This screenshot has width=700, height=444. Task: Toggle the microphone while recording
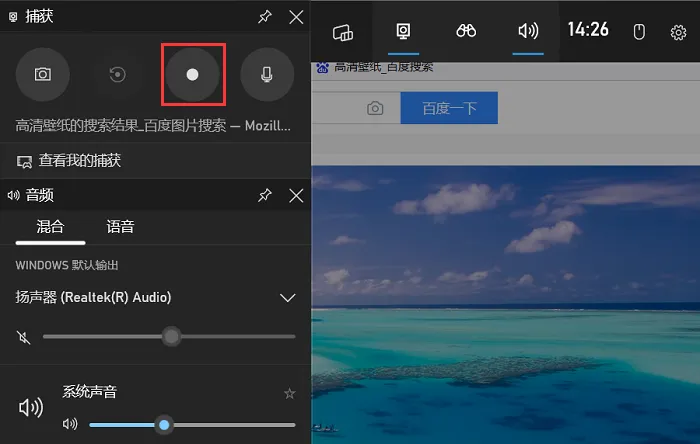[267, 74]
